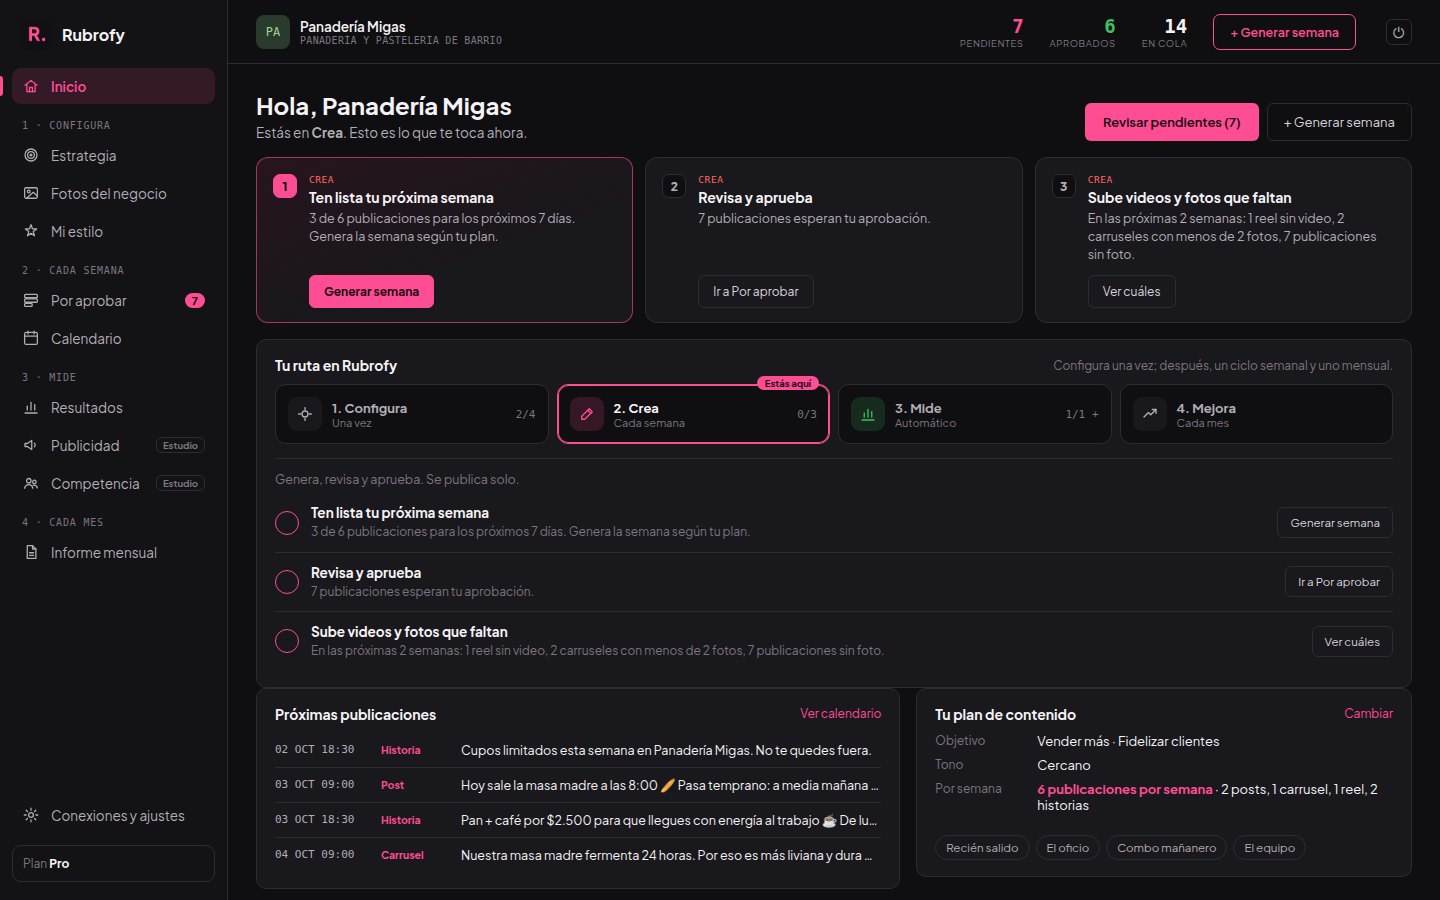
Task: Click the 14 En cola counter
Action: [x=1165, y=32]
